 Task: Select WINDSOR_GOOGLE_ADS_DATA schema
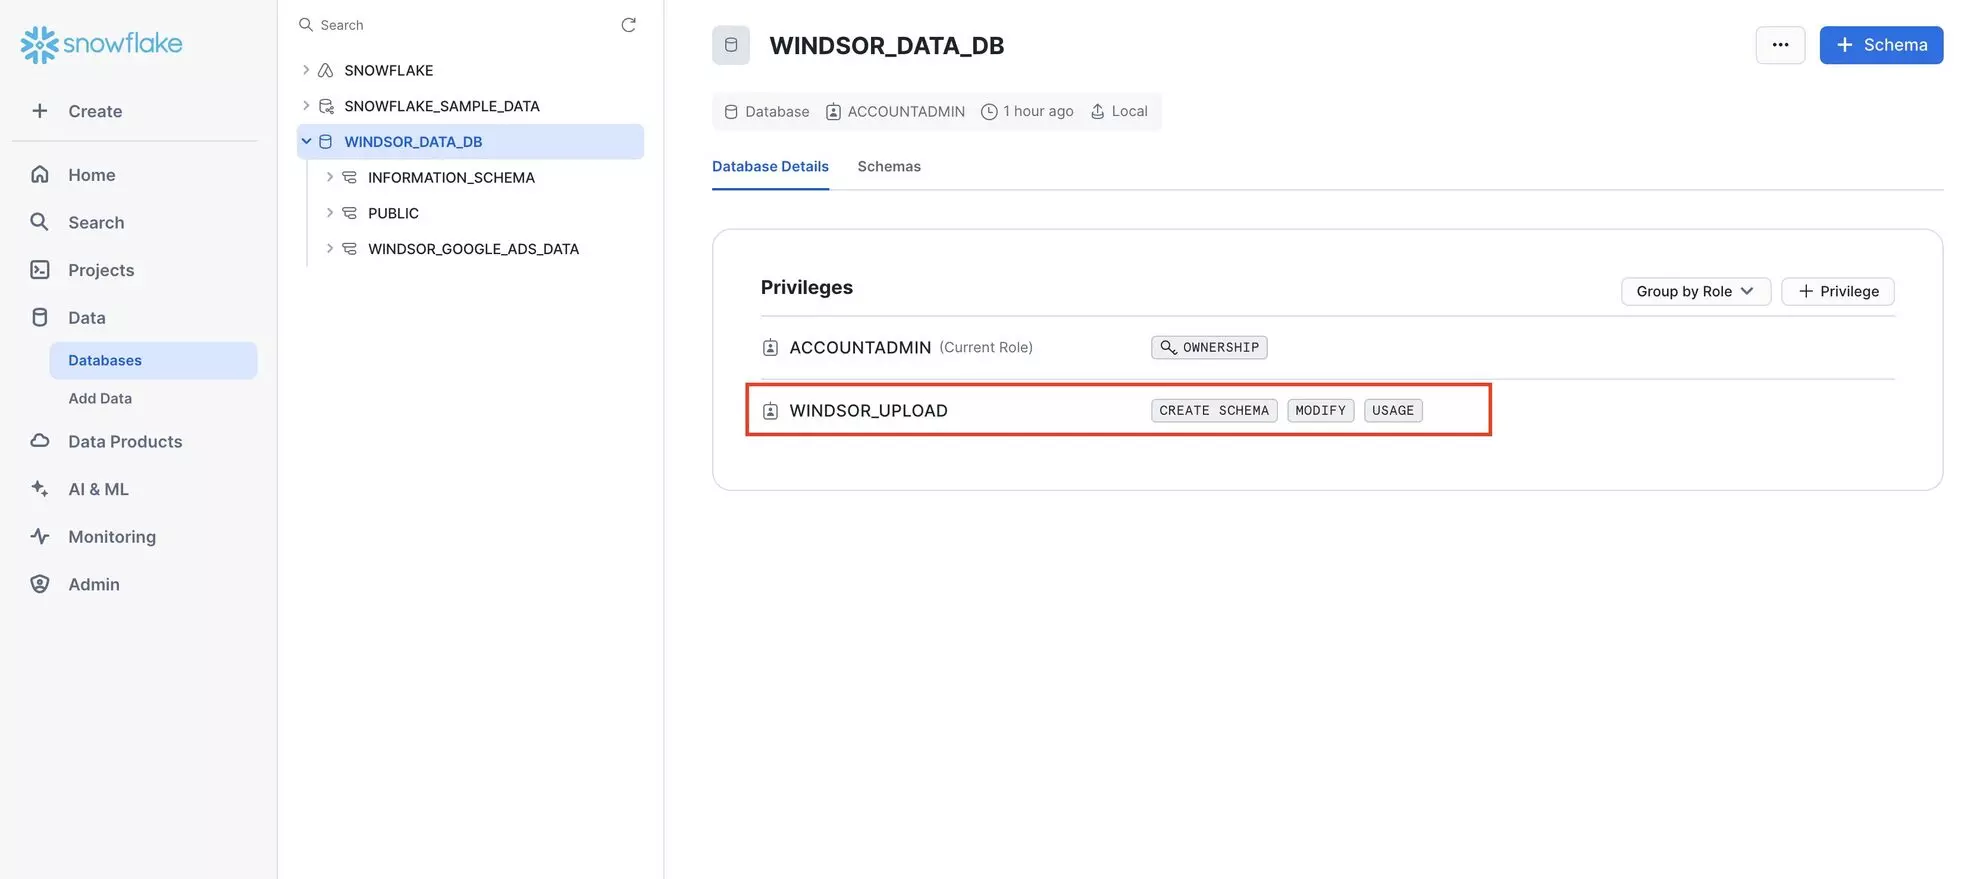click(x=473, y=249)
